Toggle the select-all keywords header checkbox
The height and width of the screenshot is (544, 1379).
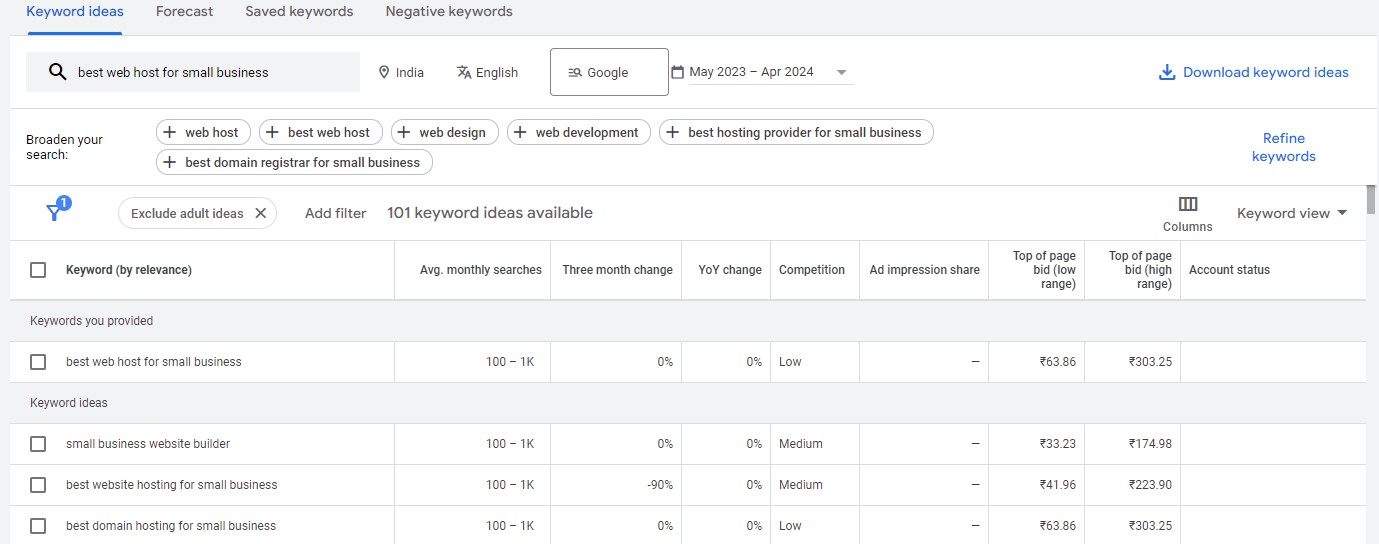click(38, 270)
